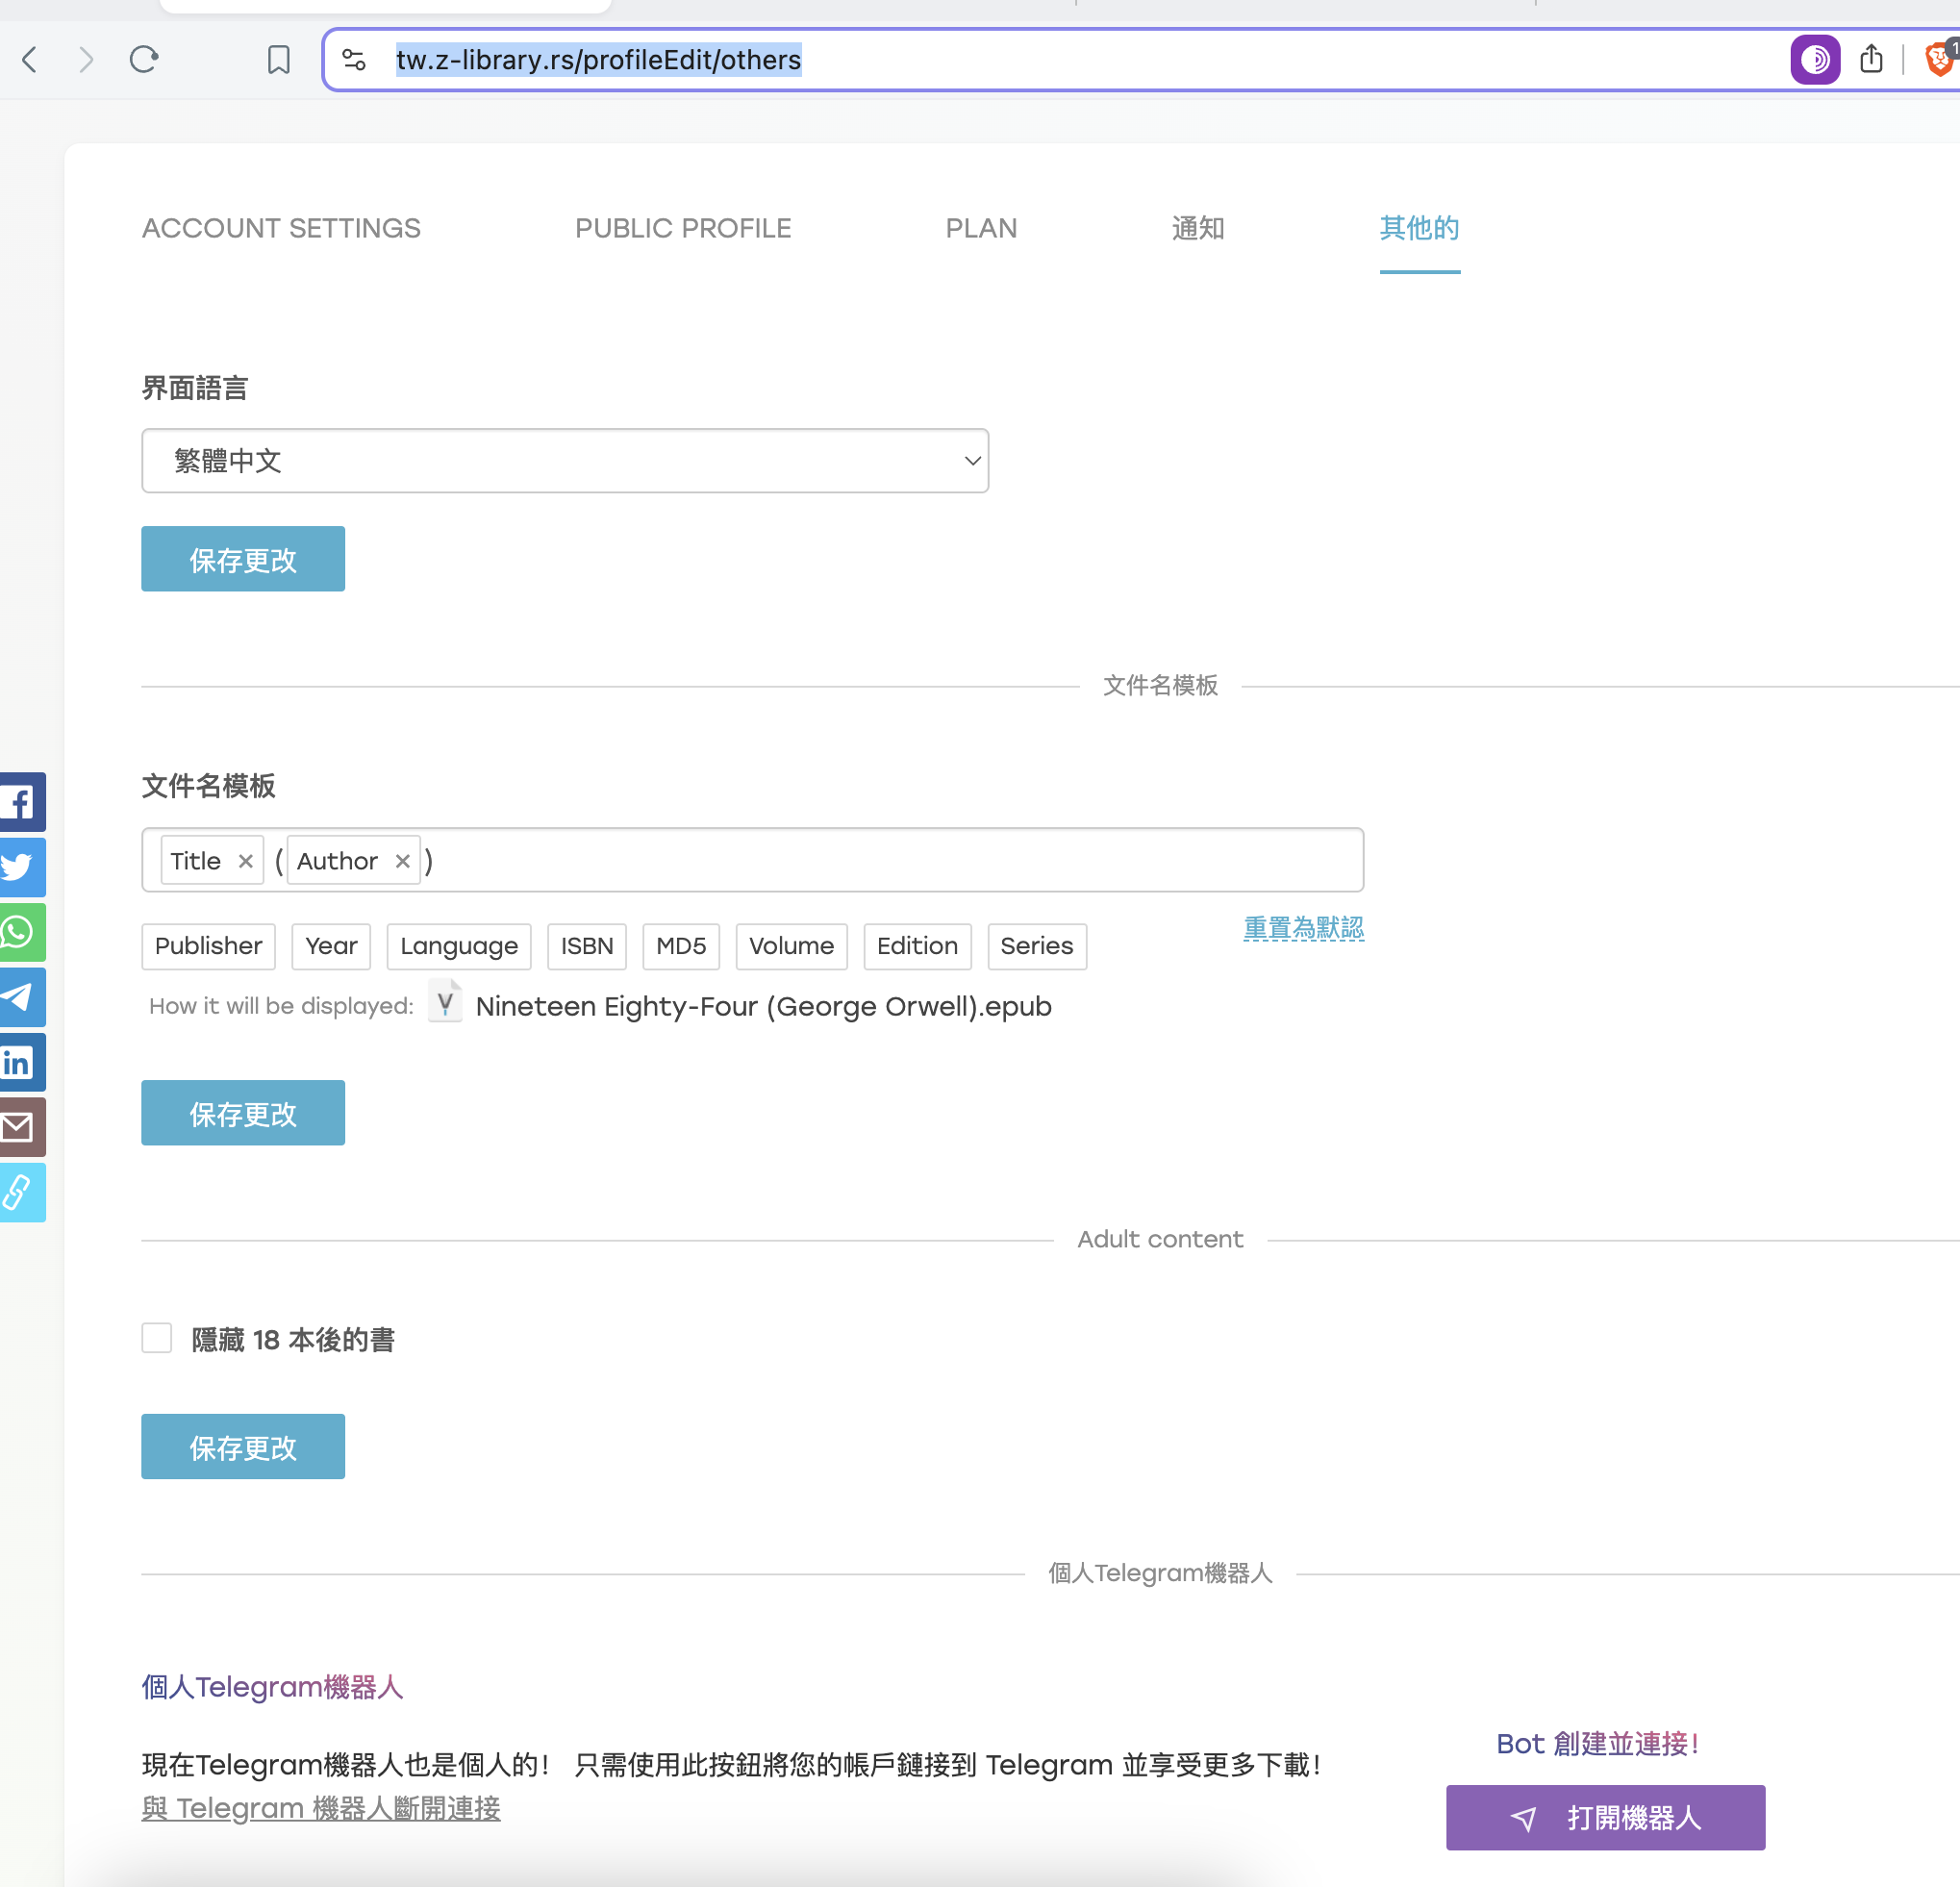This screenshot has height=1887, width=1960.
Task: Share on LinkedIn via sidebar icon
Action: [x=20, y=1062]
